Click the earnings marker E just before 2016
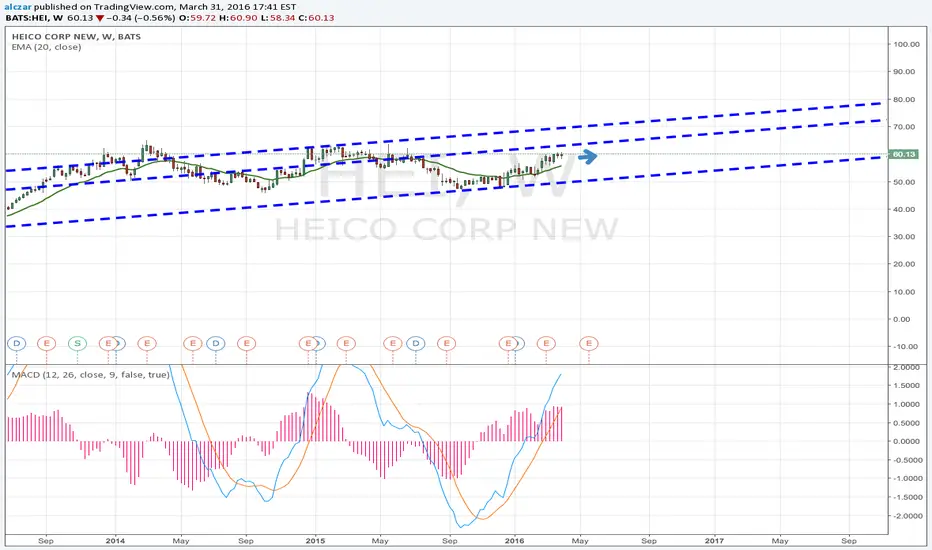The height and width of the screenshot is (550, 932). pos(508,343)
